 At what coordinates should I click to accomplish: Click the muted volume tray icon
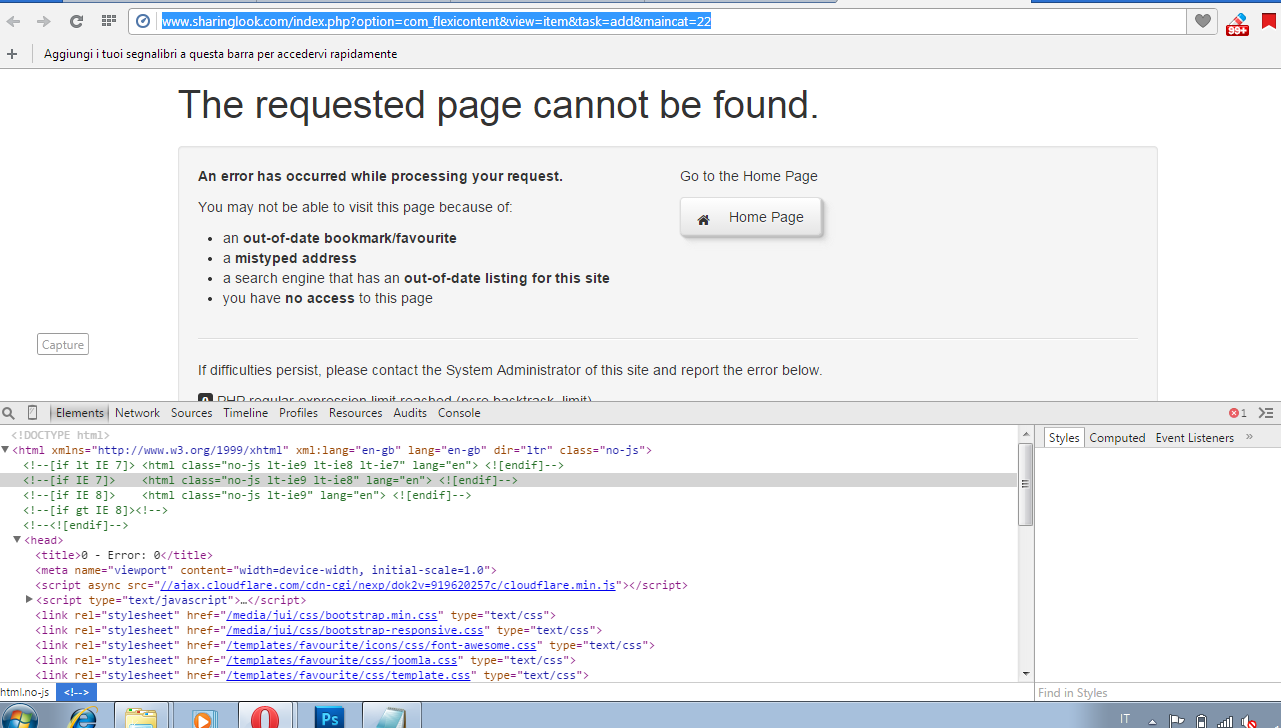coord(1249,720)
